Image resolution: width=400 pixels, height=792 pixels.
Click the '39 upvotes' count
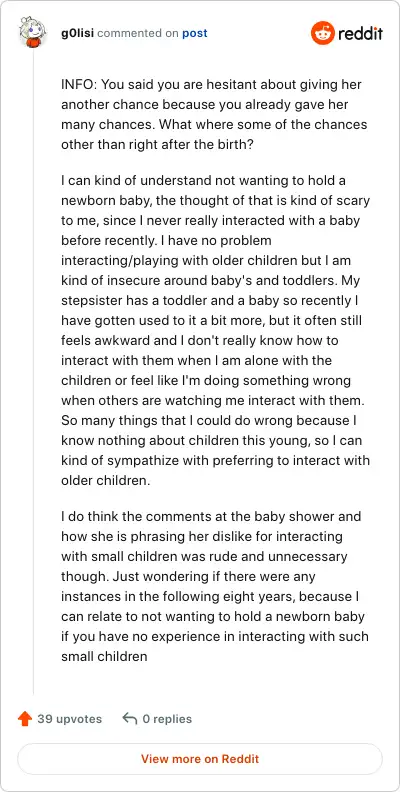click(x=70, y=719)
